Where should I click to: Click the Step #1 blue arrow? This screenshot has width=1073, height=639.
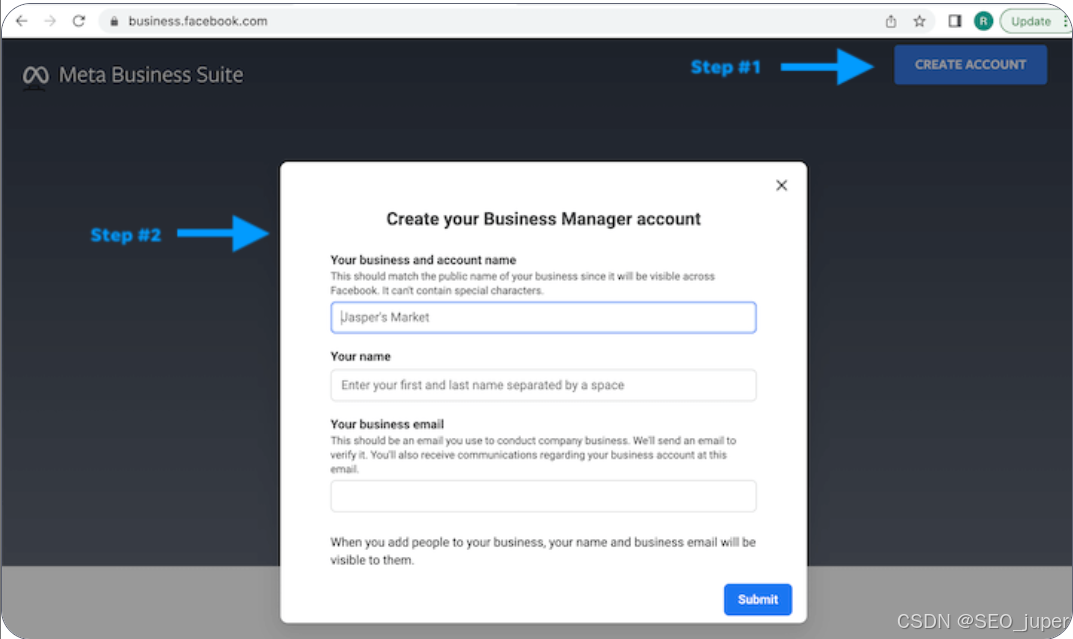click(827, 67)
